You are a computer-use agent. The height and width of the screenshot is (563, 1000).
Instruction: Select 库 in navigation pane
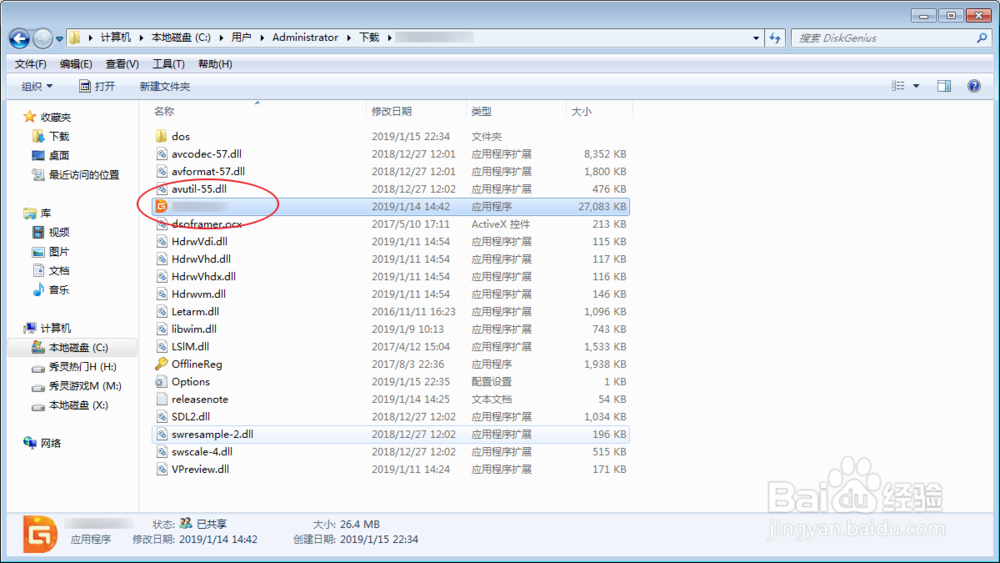click(38, 213)
